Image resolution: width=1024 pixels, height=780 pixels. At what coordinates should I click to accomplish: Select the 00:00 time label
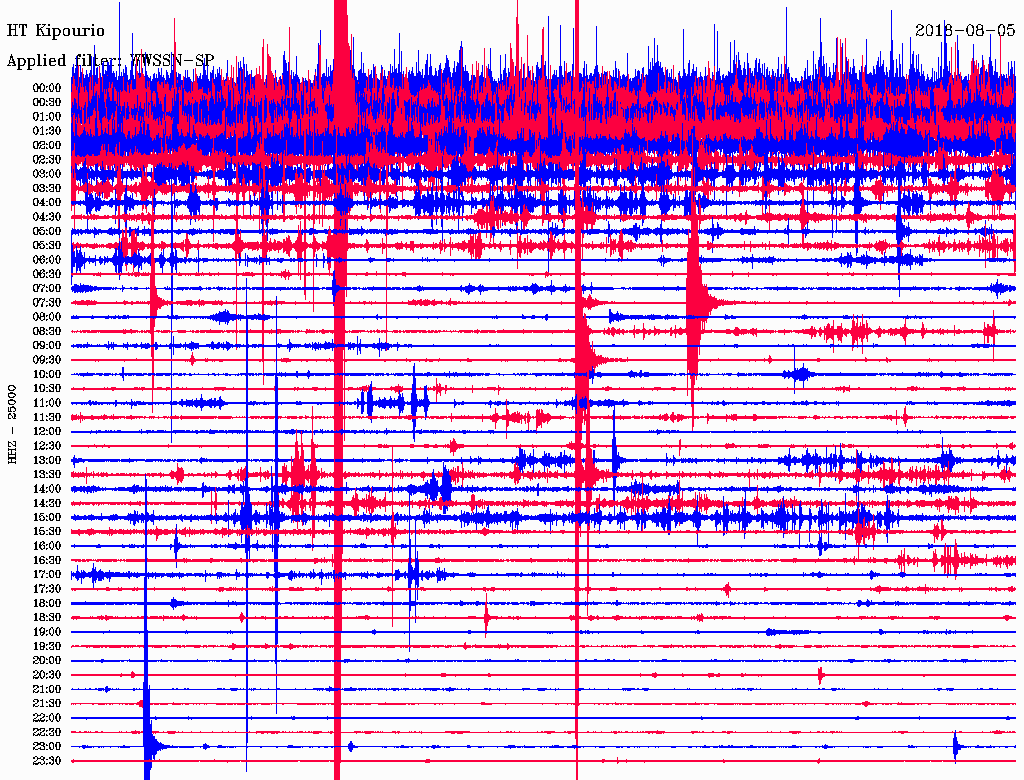[x=47, y=88]
